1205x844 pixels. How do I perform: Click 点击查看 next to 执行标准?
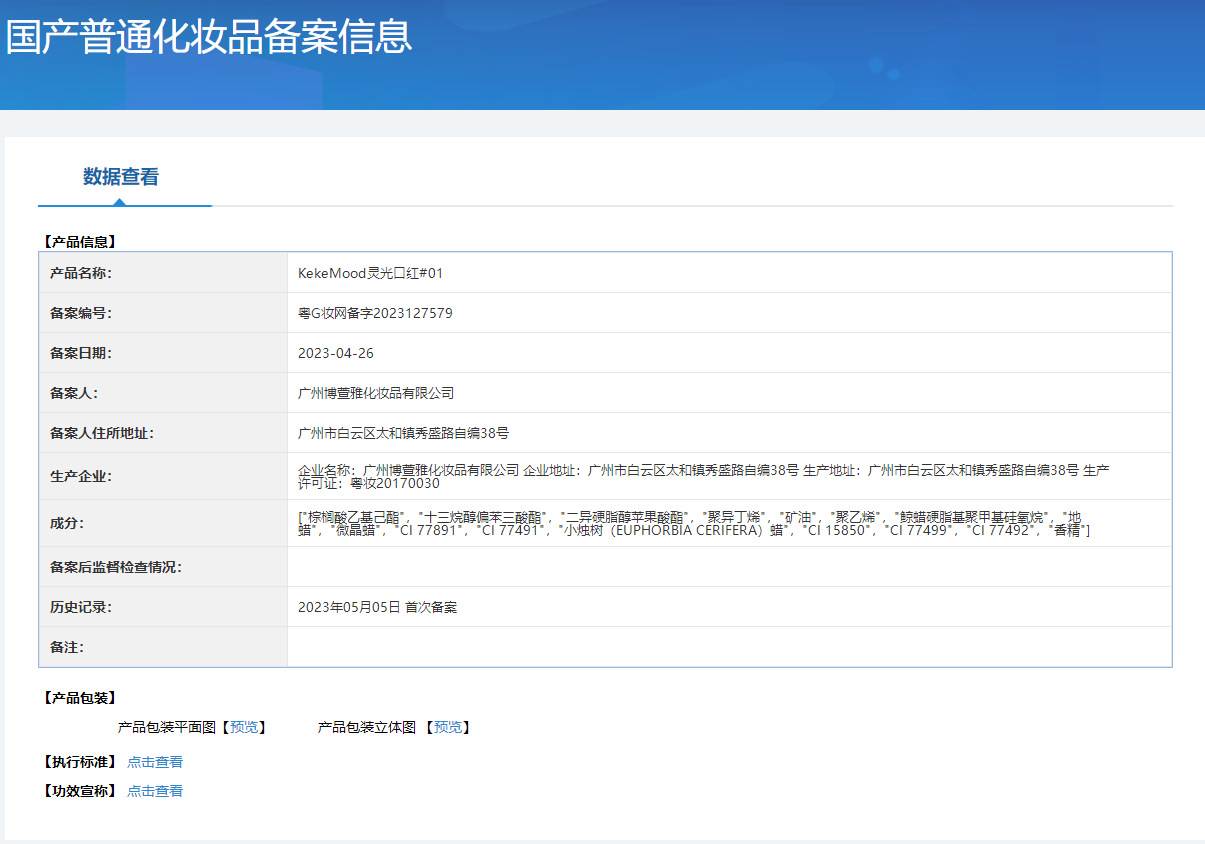coord(155,762)
